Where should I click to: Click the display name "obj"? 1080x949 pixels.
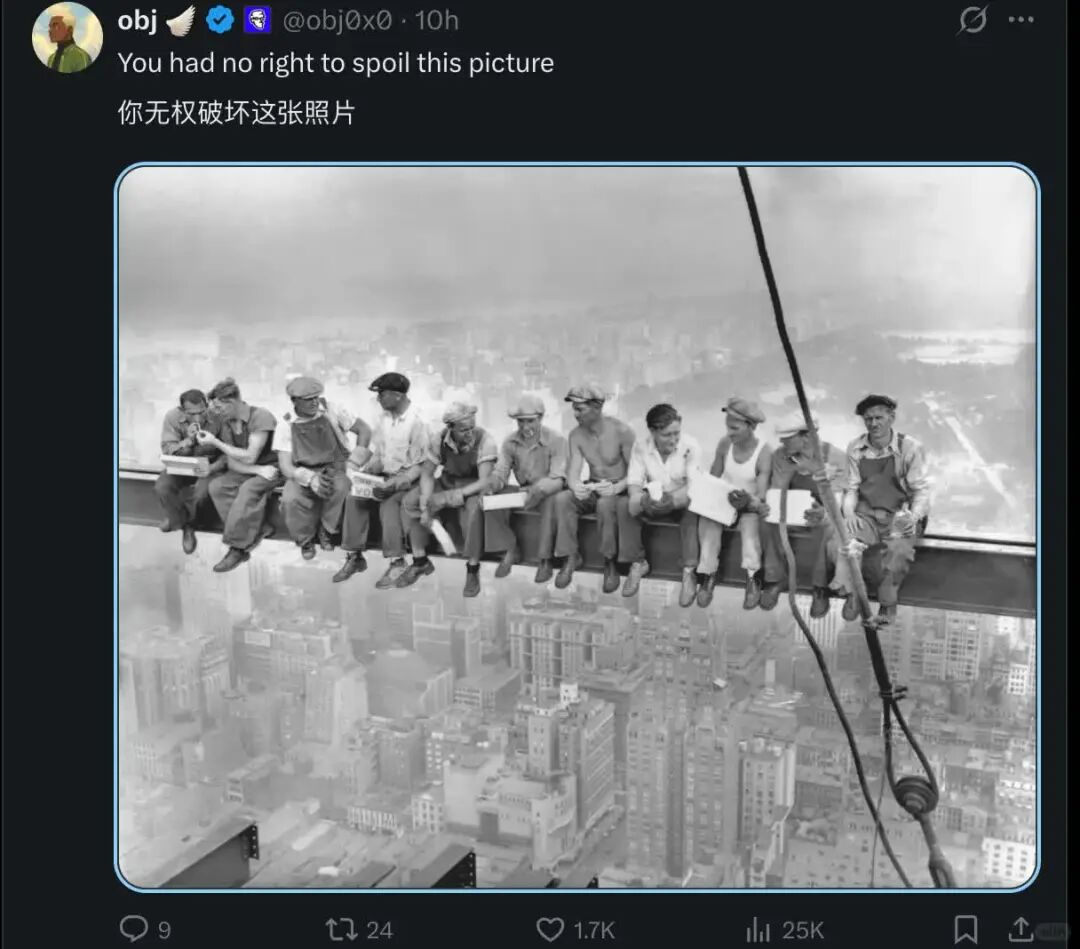pos(137,20)
